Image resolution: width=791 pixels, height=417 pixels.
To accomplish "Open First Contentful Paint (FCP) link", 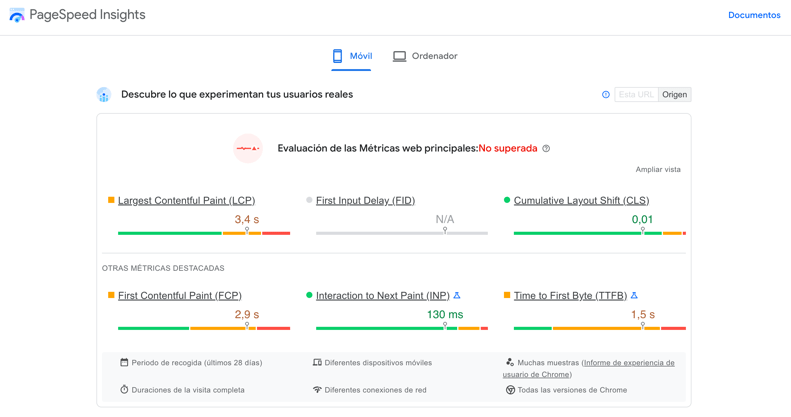I will [x=180, y=295].
